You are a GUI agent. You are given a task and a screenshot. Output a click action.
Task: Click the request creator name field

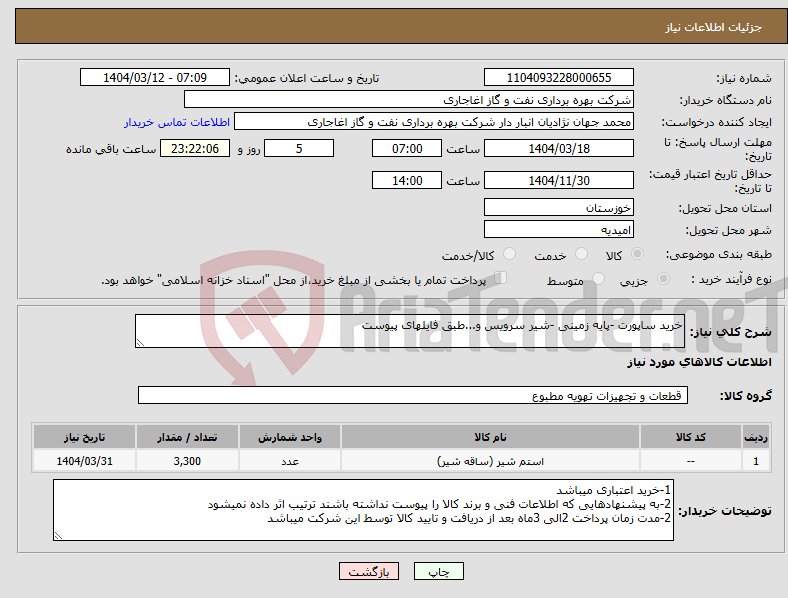(434, 122)
